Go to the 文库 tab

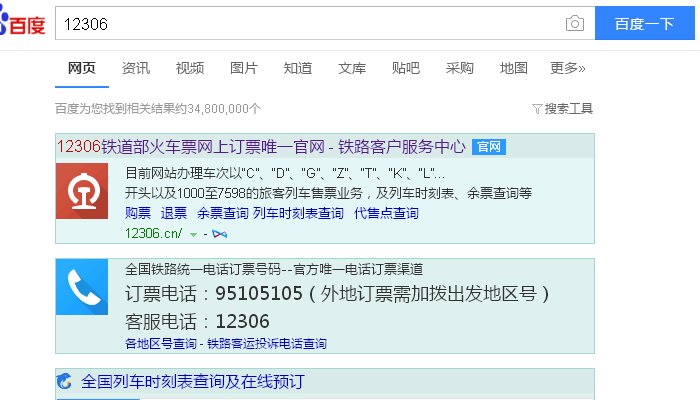tap(352, 68)
